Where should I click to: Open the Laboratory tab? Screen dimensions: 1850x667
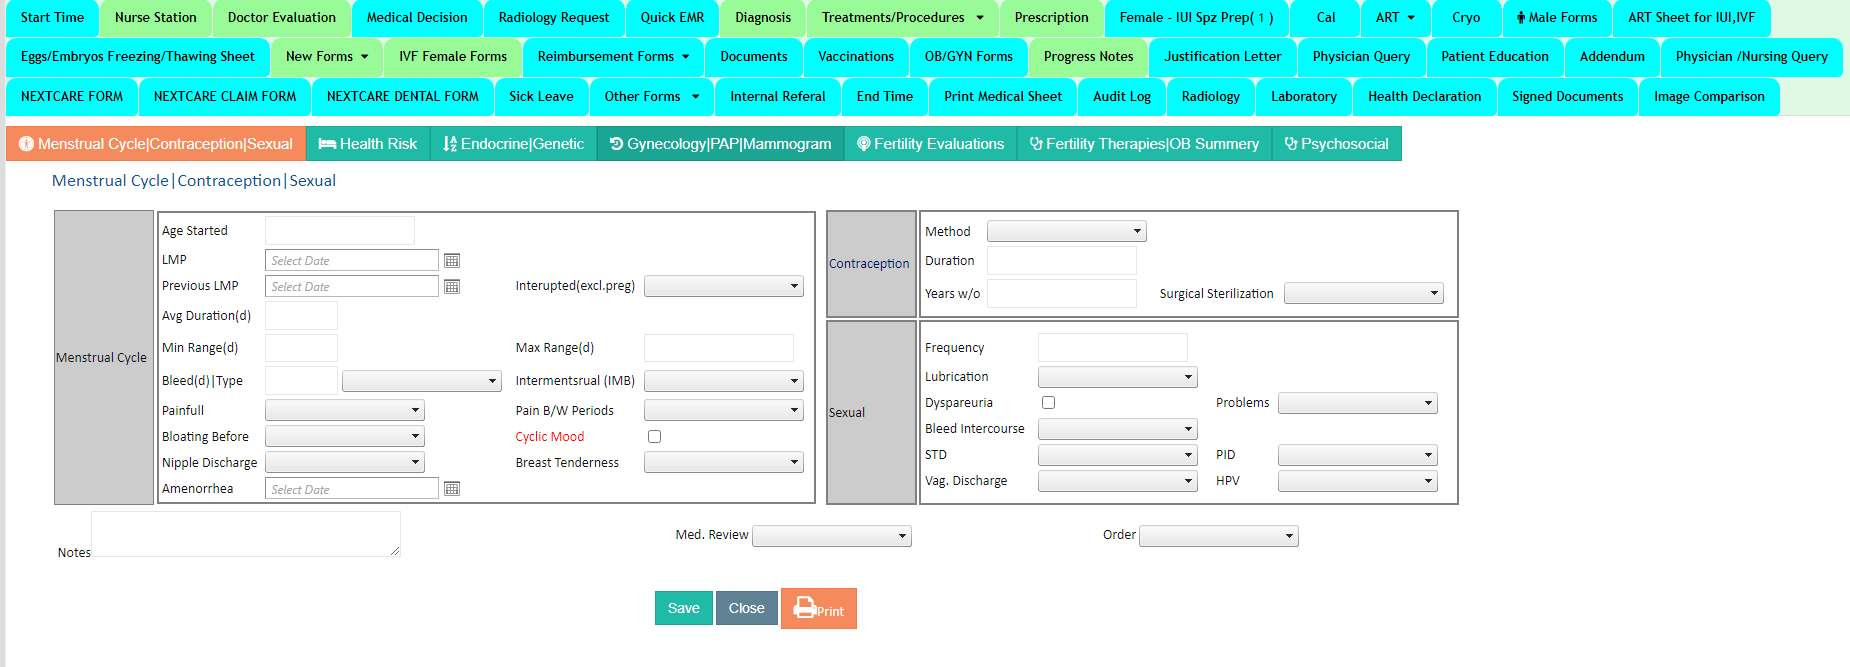point(1303,97)
